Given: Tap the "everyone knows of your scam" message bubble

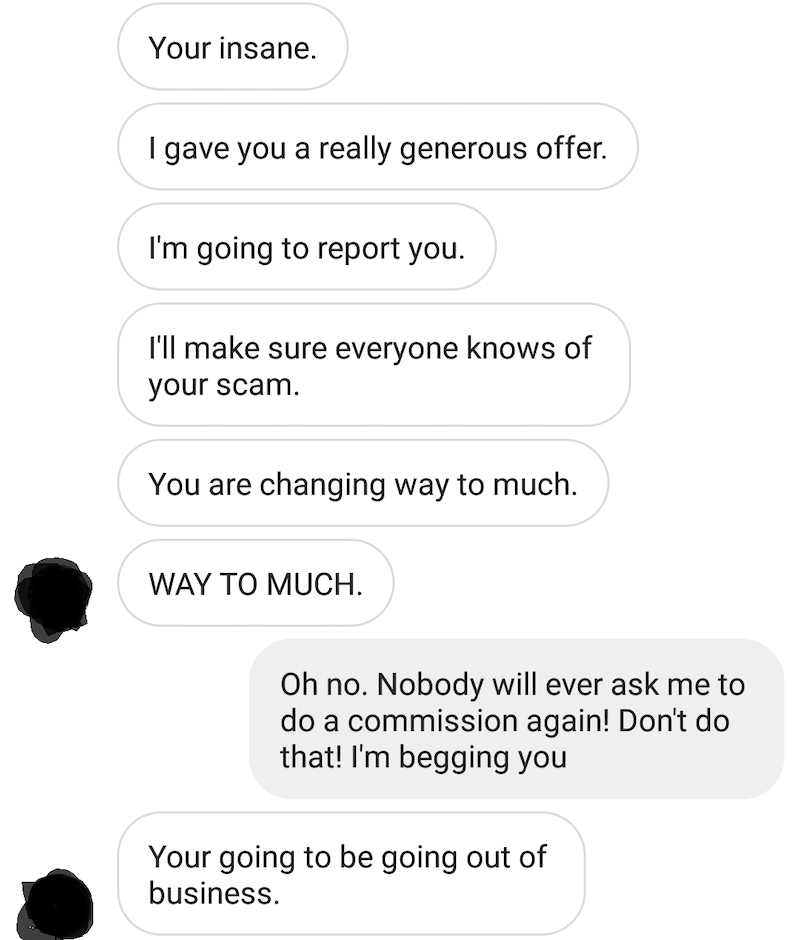Looking at the screenshot, I should pos(374,365).
